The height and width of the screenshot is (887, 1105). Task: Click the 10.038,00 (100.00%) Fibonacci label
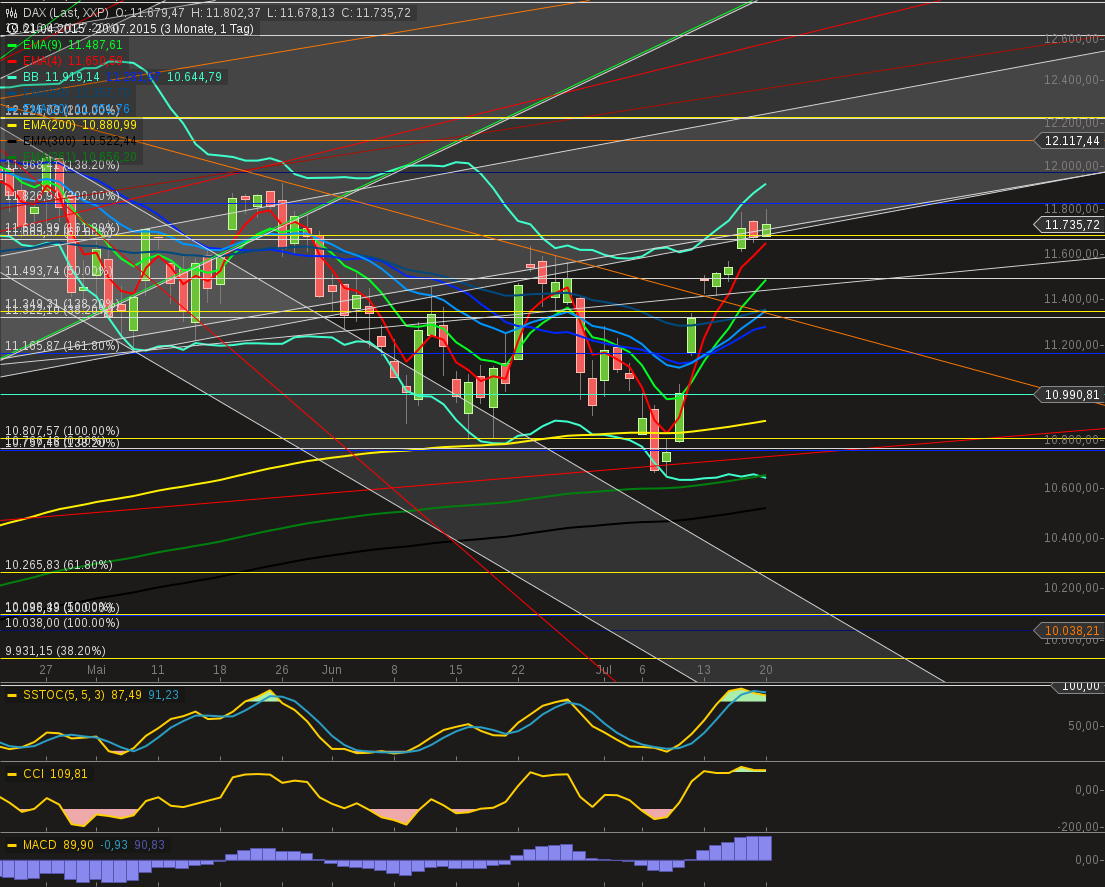62,623
